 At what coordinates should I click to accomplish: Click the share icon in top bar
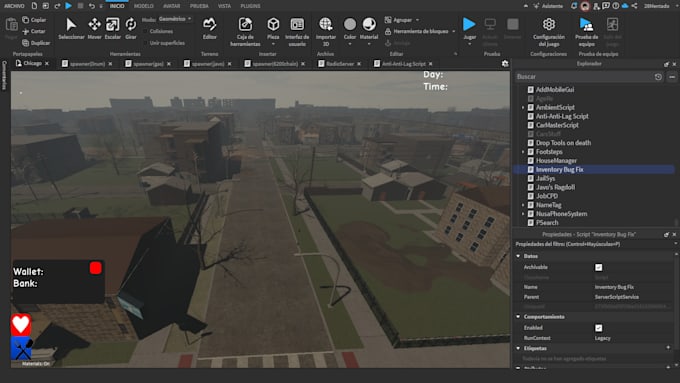pos(634,6)
